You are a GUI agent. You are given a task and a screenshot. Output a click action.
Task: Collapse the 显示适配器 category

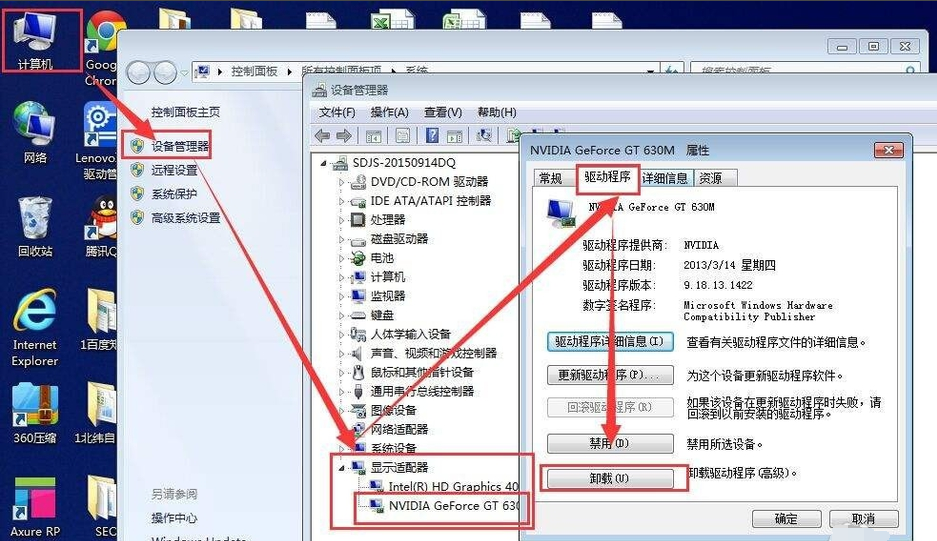coord(342,467)
